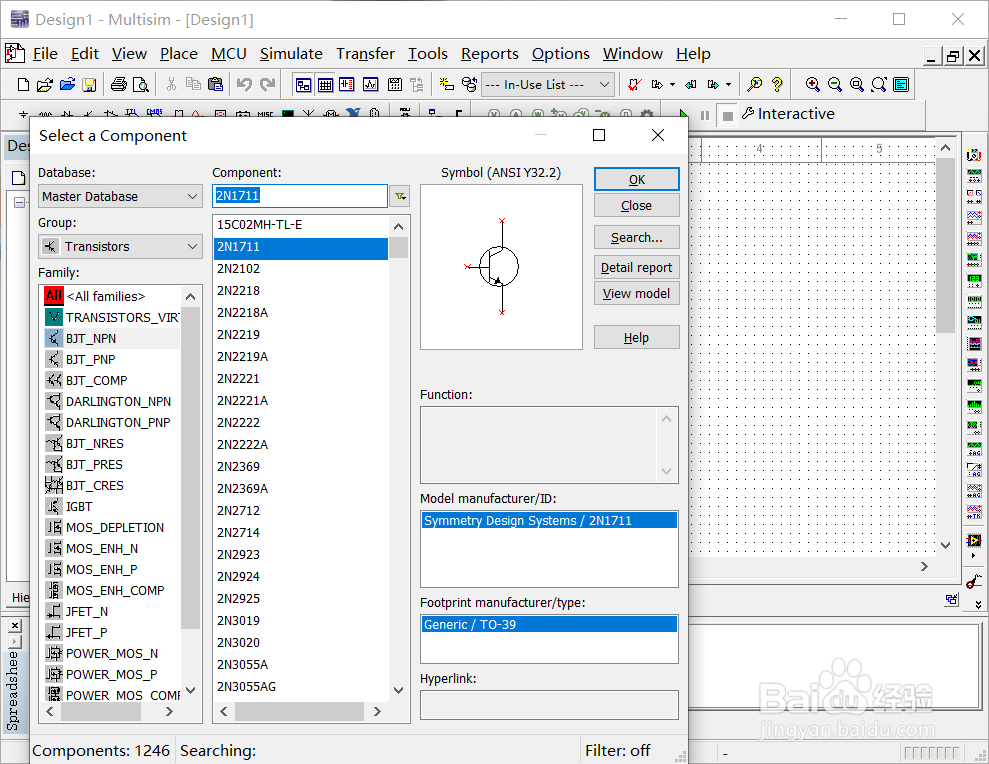This screenshot has height=764, width=989.
Task: Open the File menu
Action: point(45,54)
